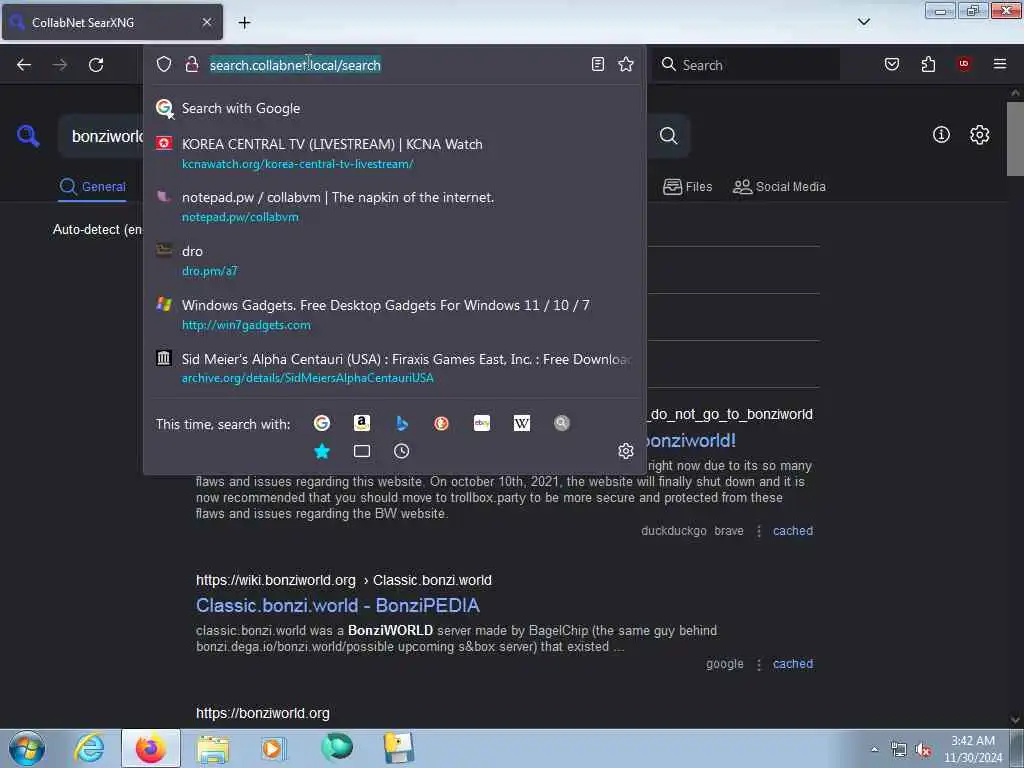Search this time with Bing icon
1024x768 pixels.
[x=402, y=423]
